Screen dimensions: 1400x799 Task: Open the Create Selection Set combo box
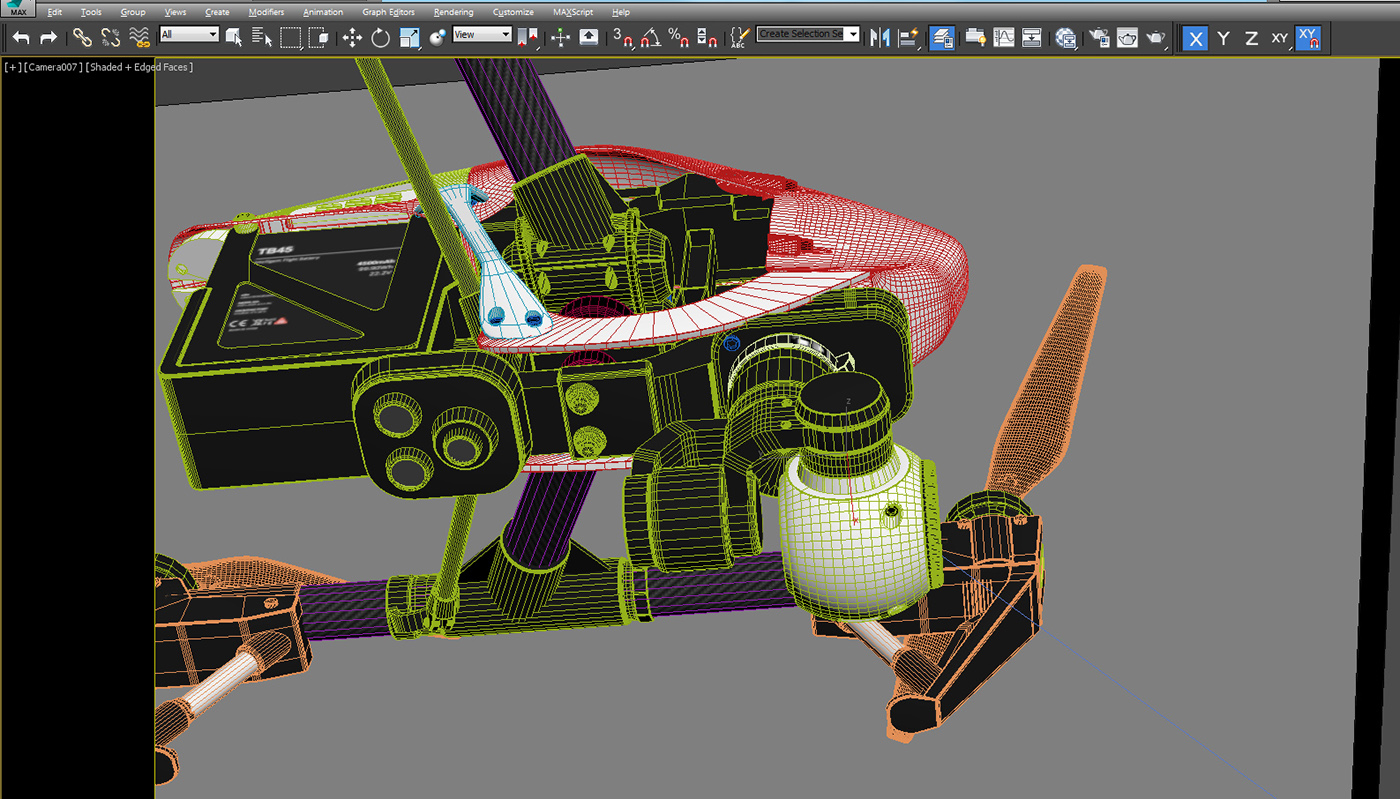808,33
